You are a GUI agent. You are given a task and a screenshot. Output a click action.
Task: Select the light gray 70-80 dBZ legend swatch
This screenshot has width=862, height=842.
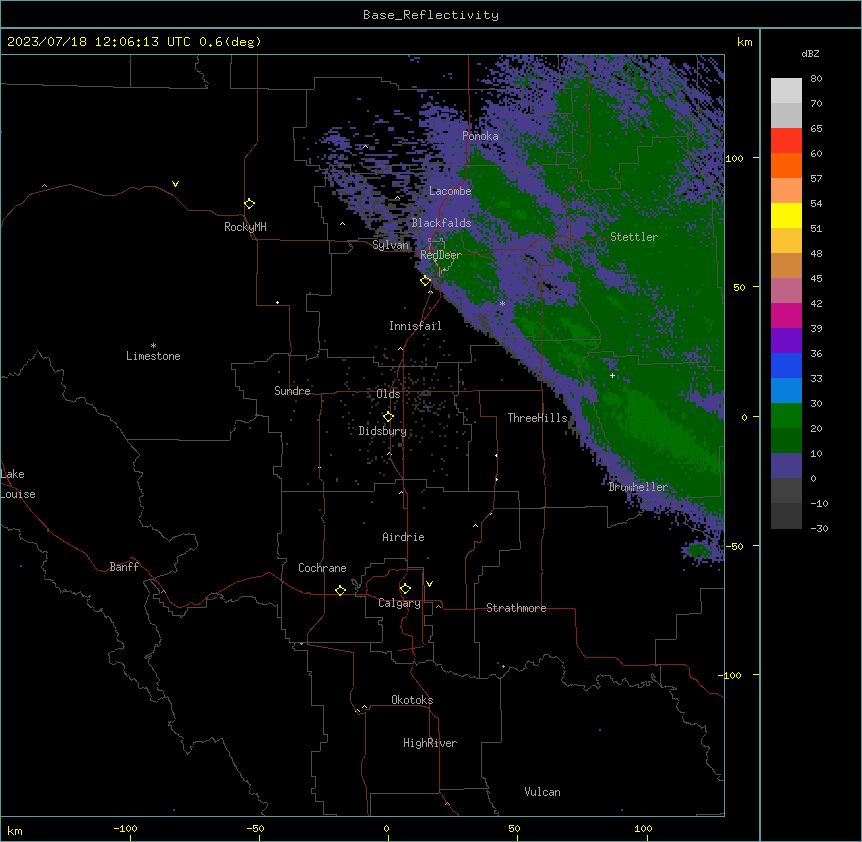(786, 91)
